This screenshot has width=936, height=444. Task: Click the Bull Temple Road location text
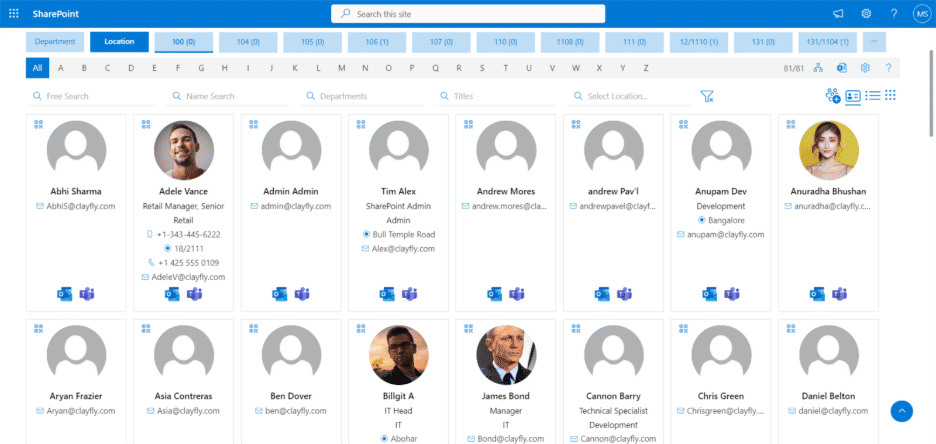(404, 234)
